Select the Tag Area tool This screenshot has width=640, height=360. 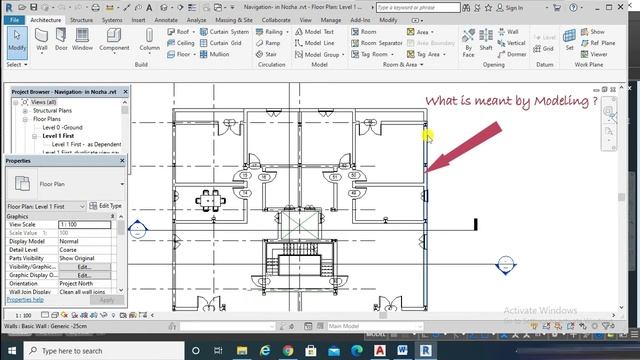click(426, 54)
